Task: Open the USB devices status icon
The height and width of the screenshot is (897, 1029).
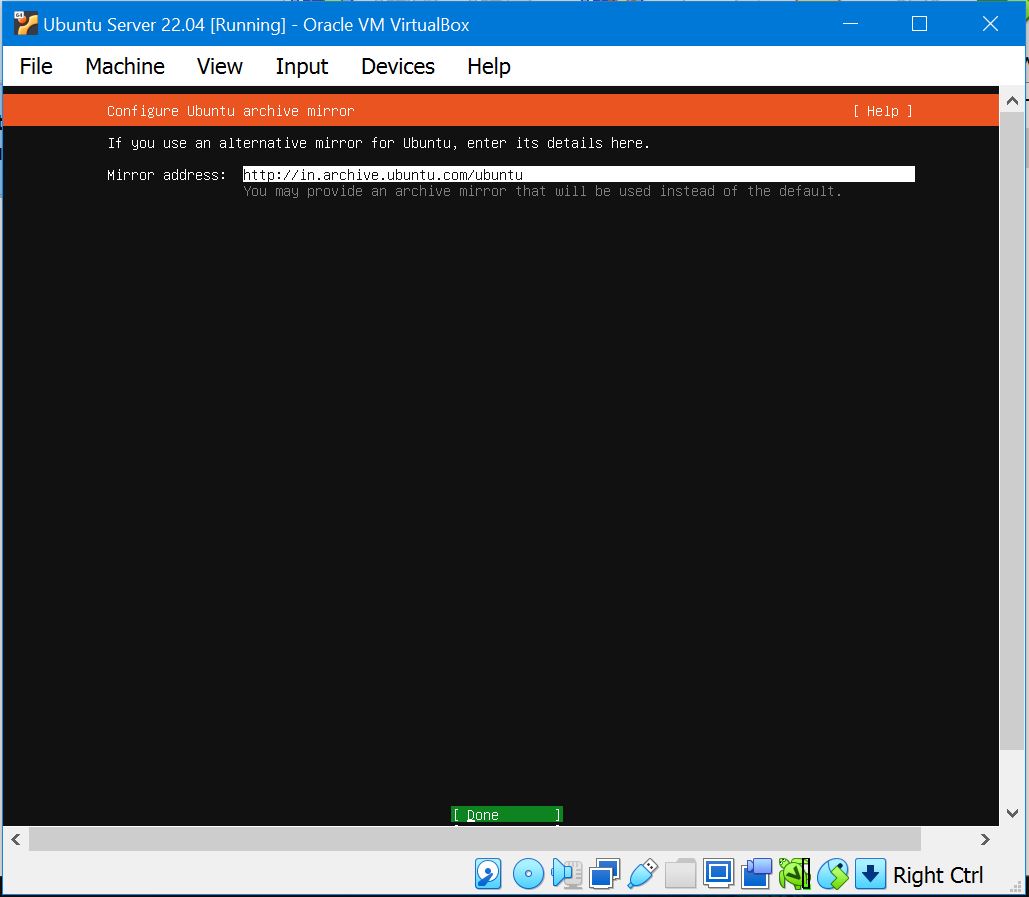Action: [642, 874]
